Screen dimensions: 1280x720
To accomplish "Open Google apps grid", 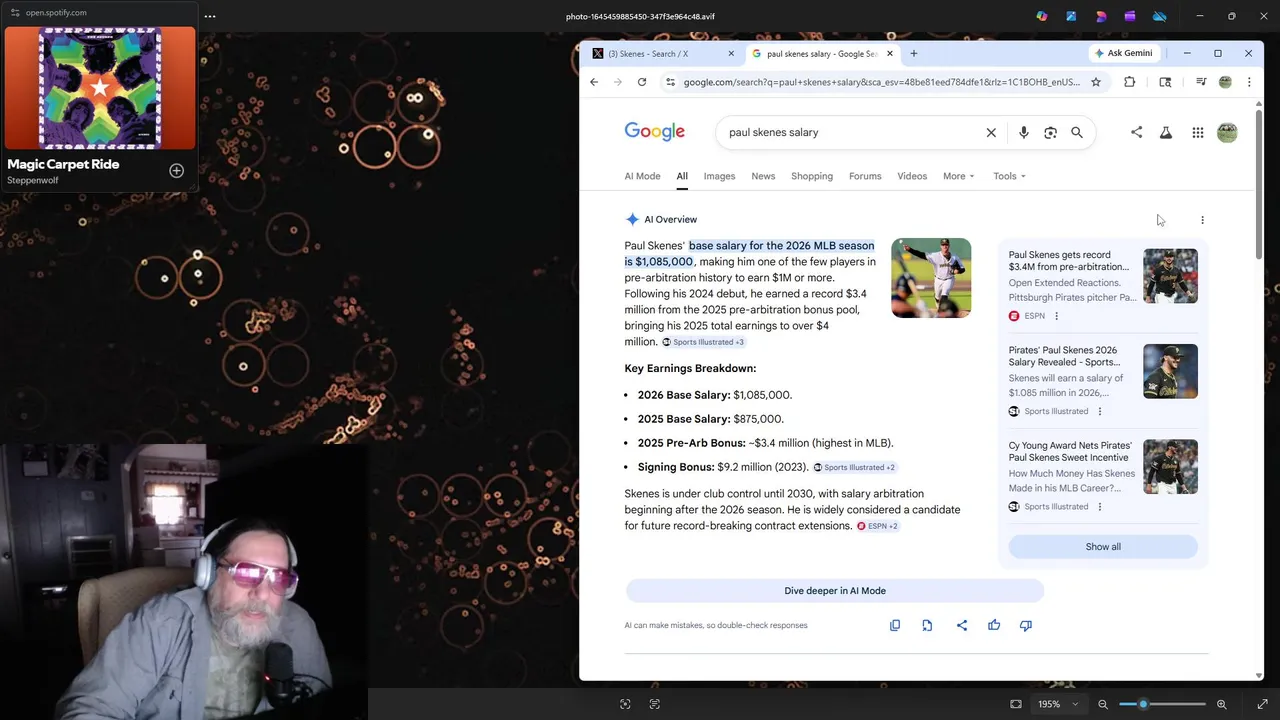I will 1198,132.
